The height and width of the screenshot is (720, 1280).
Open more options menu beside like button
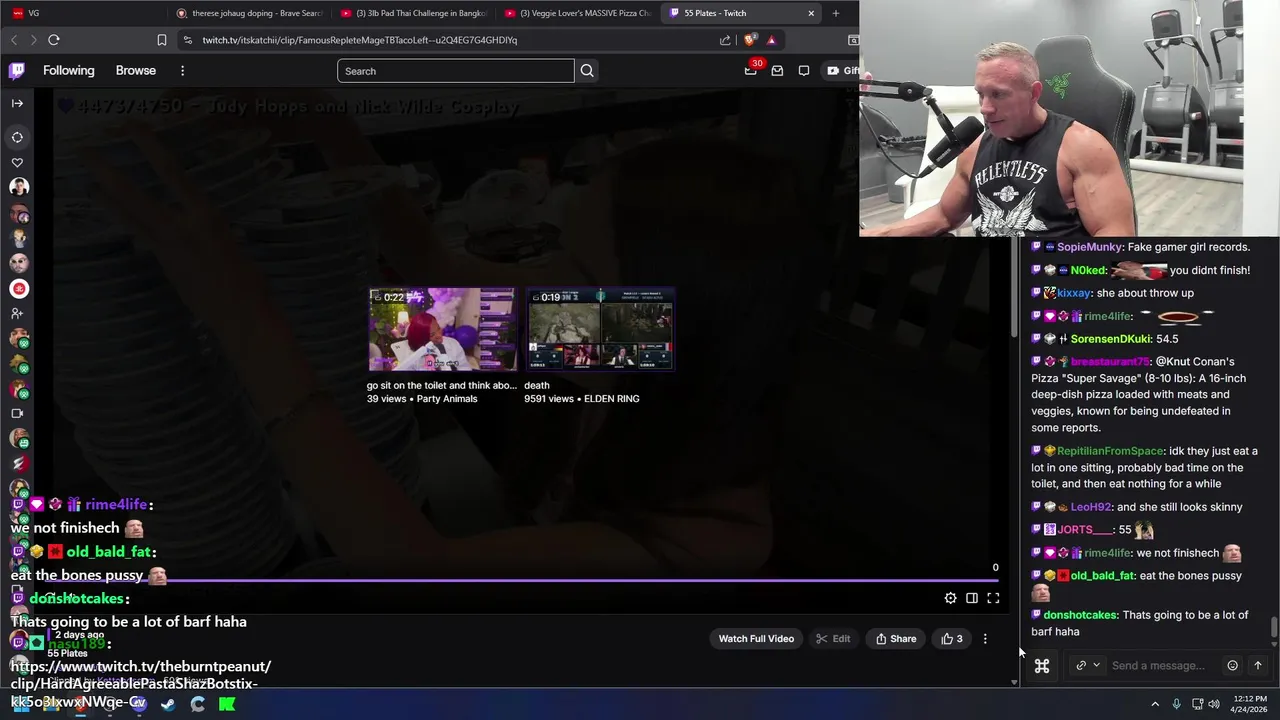985,639
